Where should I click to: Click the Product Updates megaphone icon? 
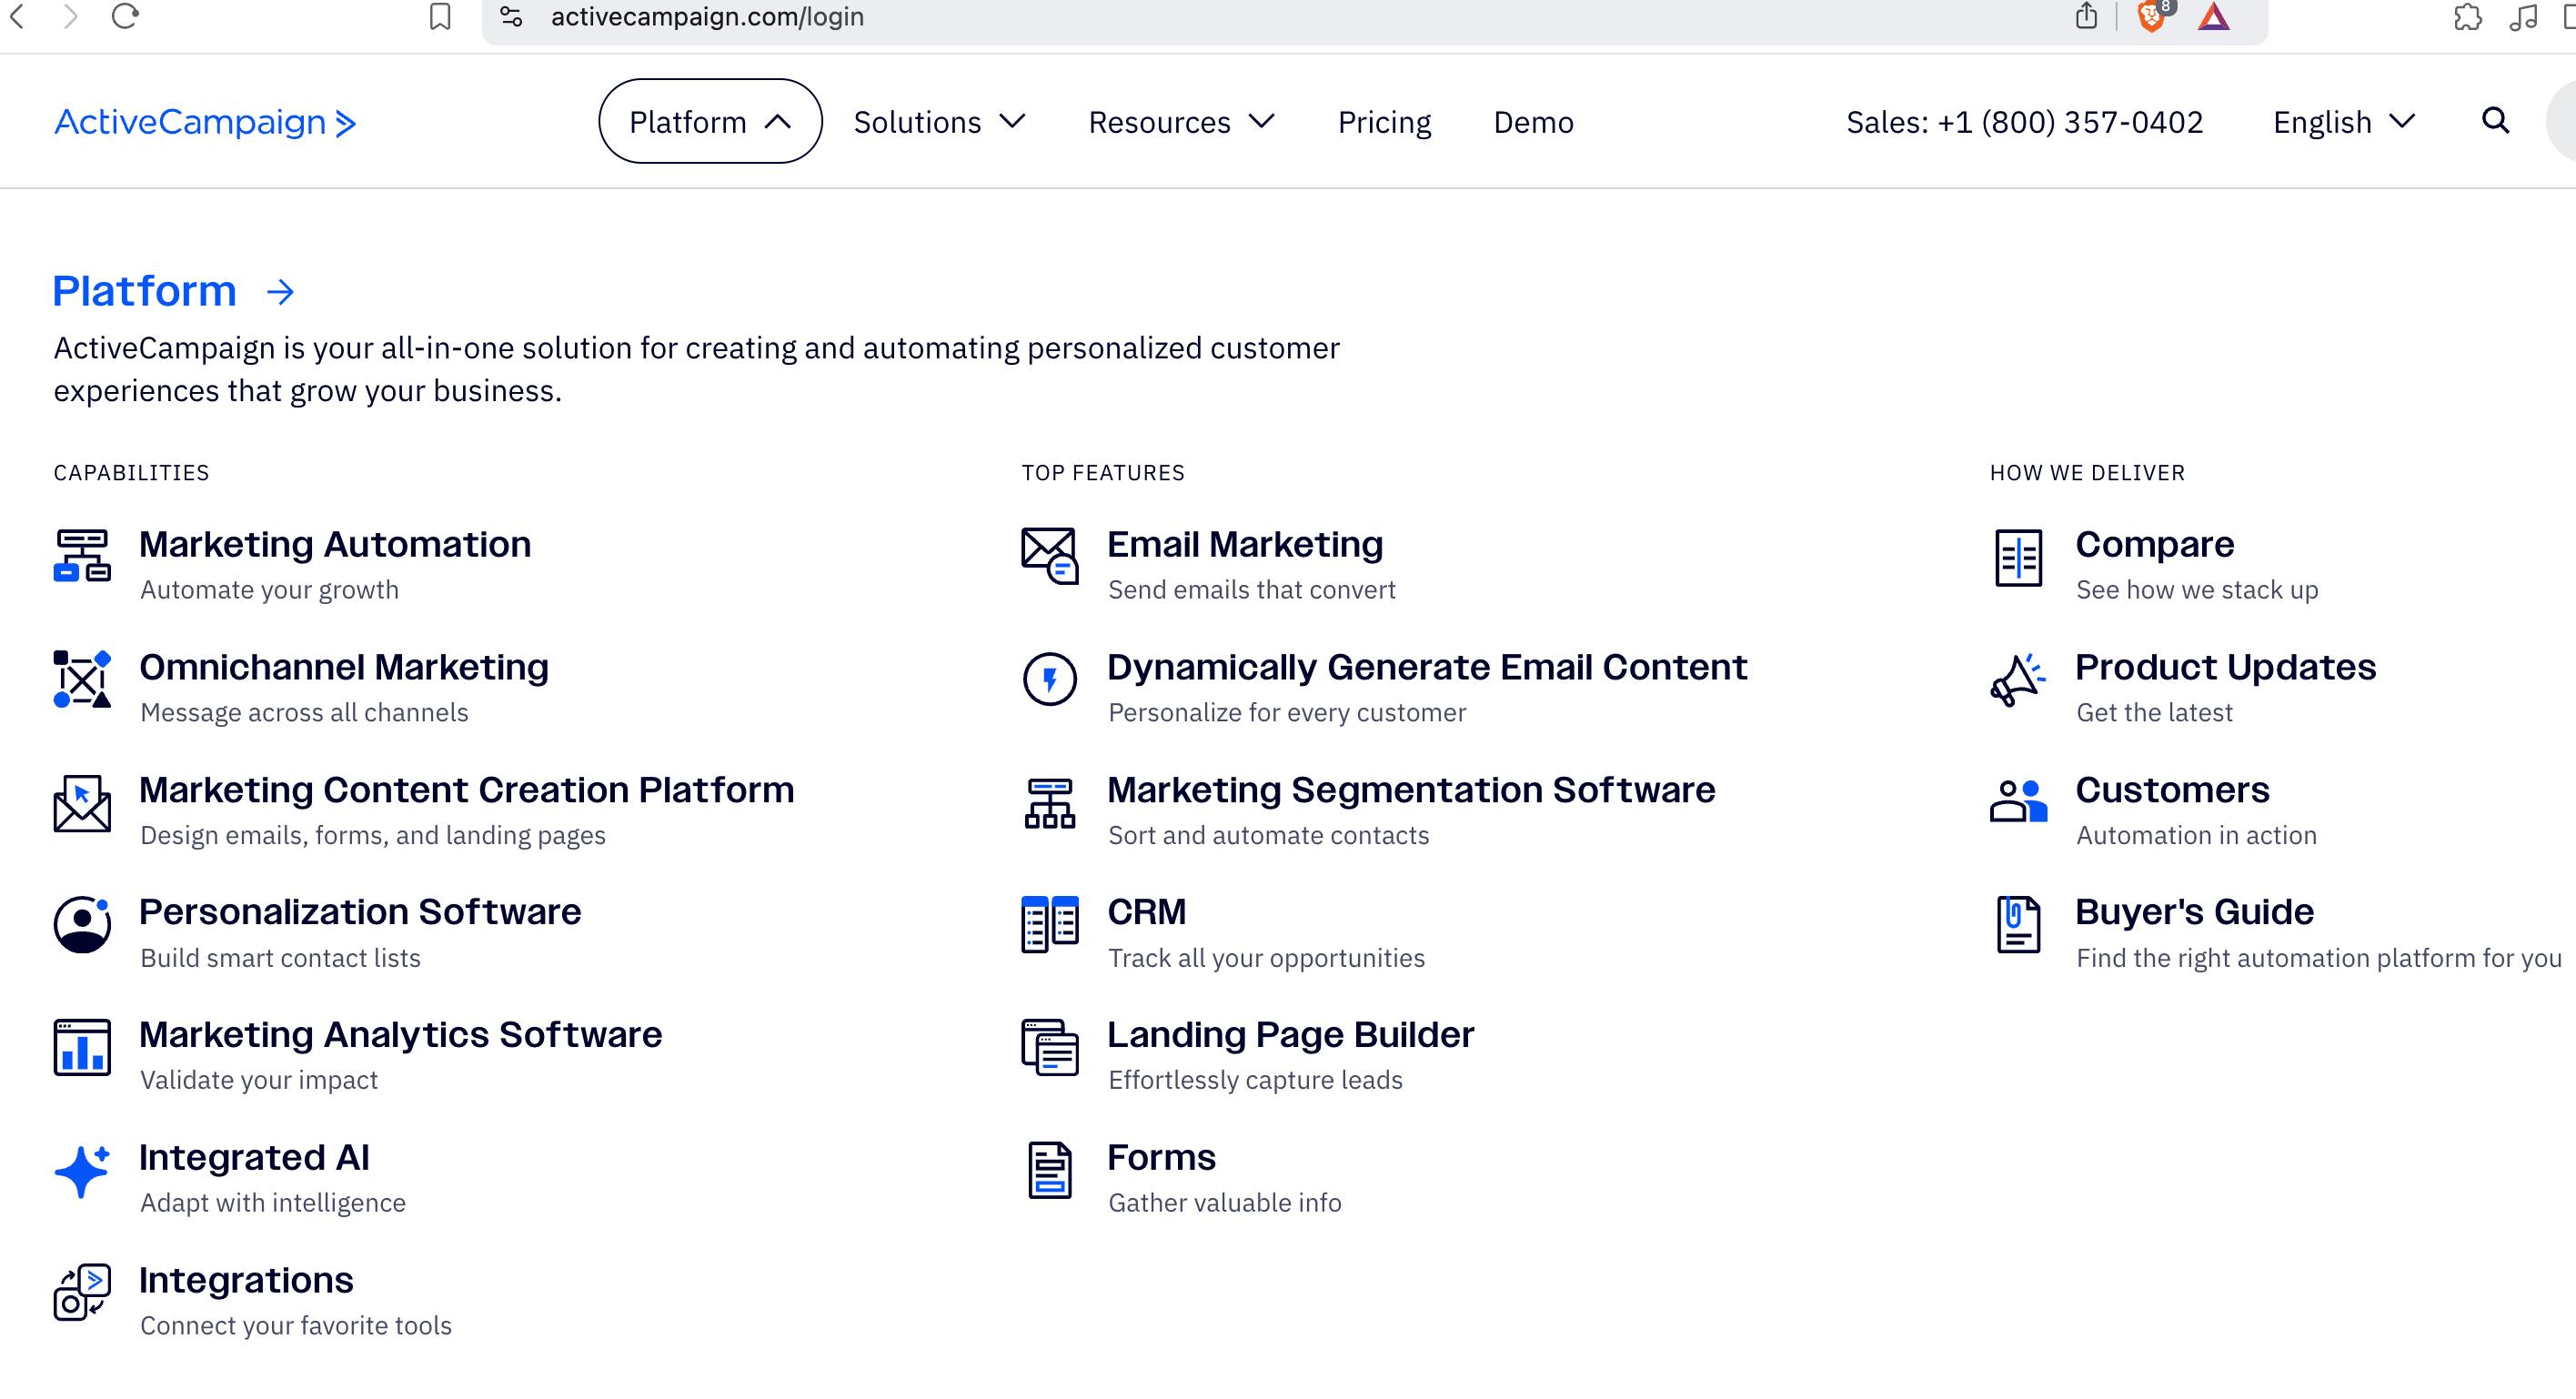2017,679
